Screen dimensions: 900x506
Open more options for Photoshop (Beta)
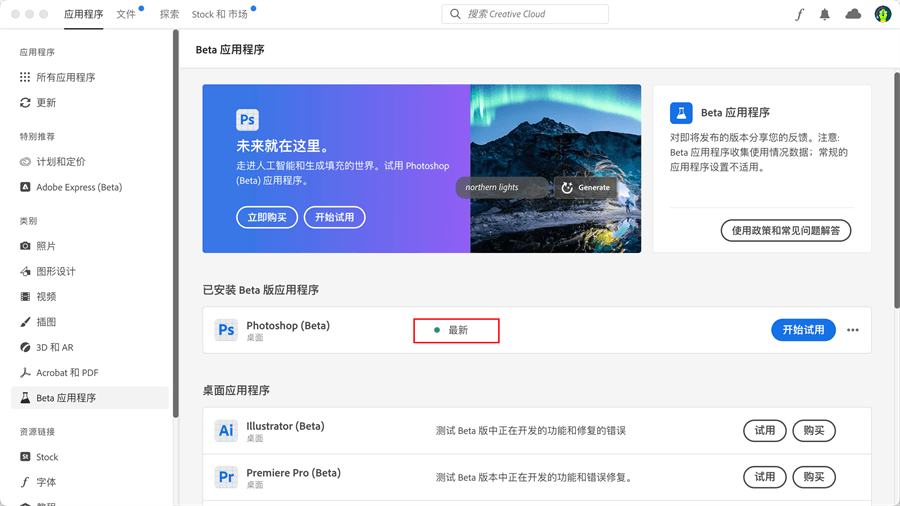[853, 330]
